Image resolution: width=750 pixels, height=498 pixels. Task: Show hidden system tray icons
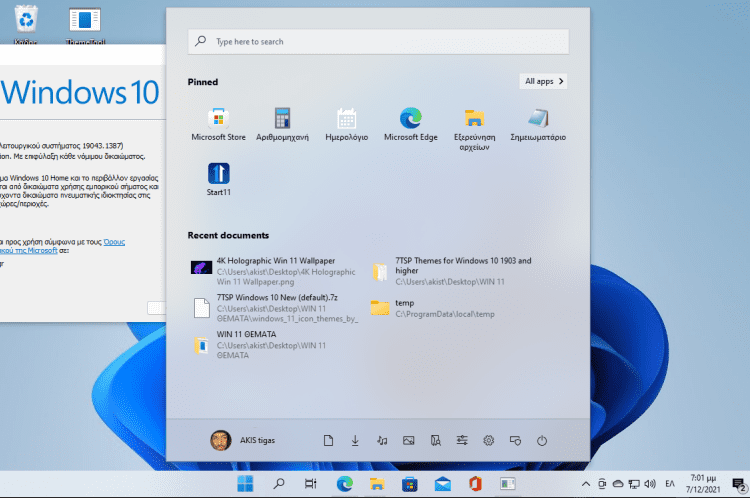point(585,484)
